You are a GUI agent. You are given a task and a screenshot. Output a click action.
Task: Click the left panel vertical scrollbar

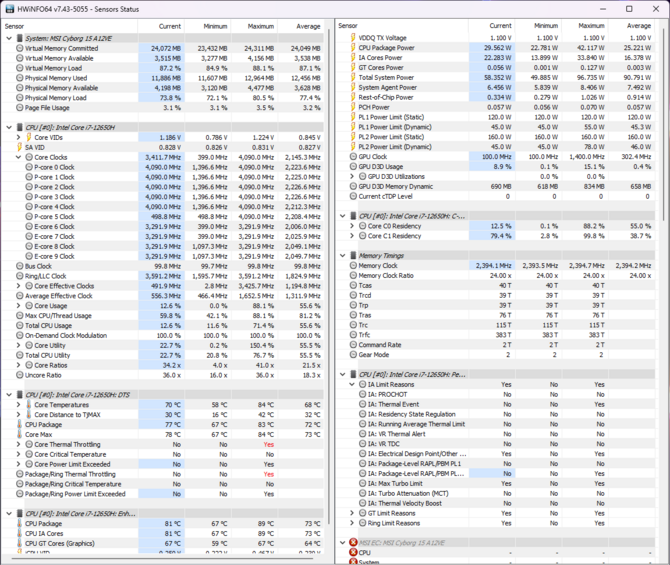(x=329, y=274)
